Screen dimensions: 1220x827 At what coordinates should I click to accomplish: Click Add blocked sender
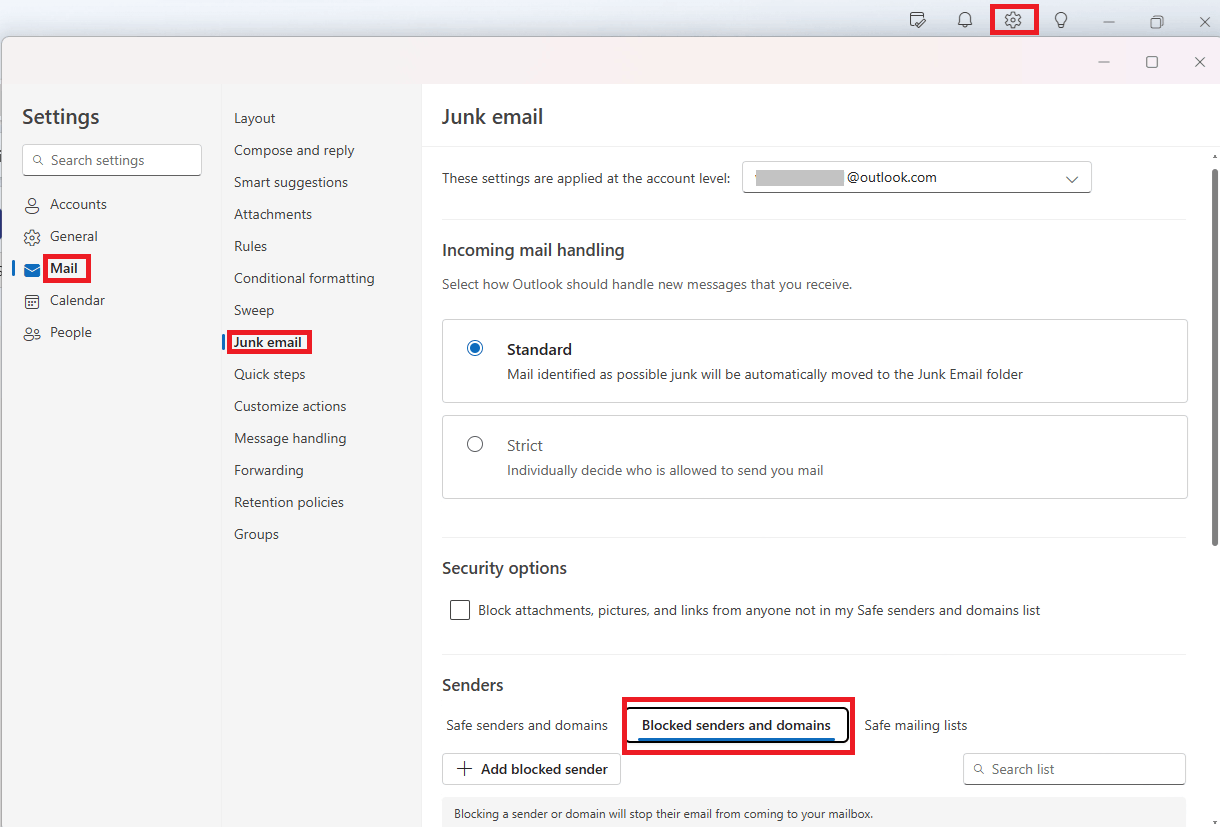(x=531, y=769)
